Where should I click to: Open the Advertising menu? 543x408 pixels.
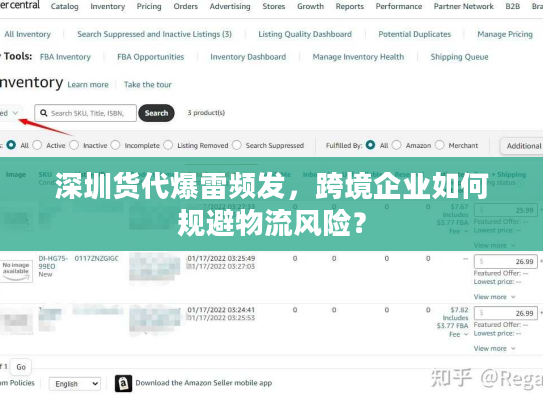tap(230, 7)
